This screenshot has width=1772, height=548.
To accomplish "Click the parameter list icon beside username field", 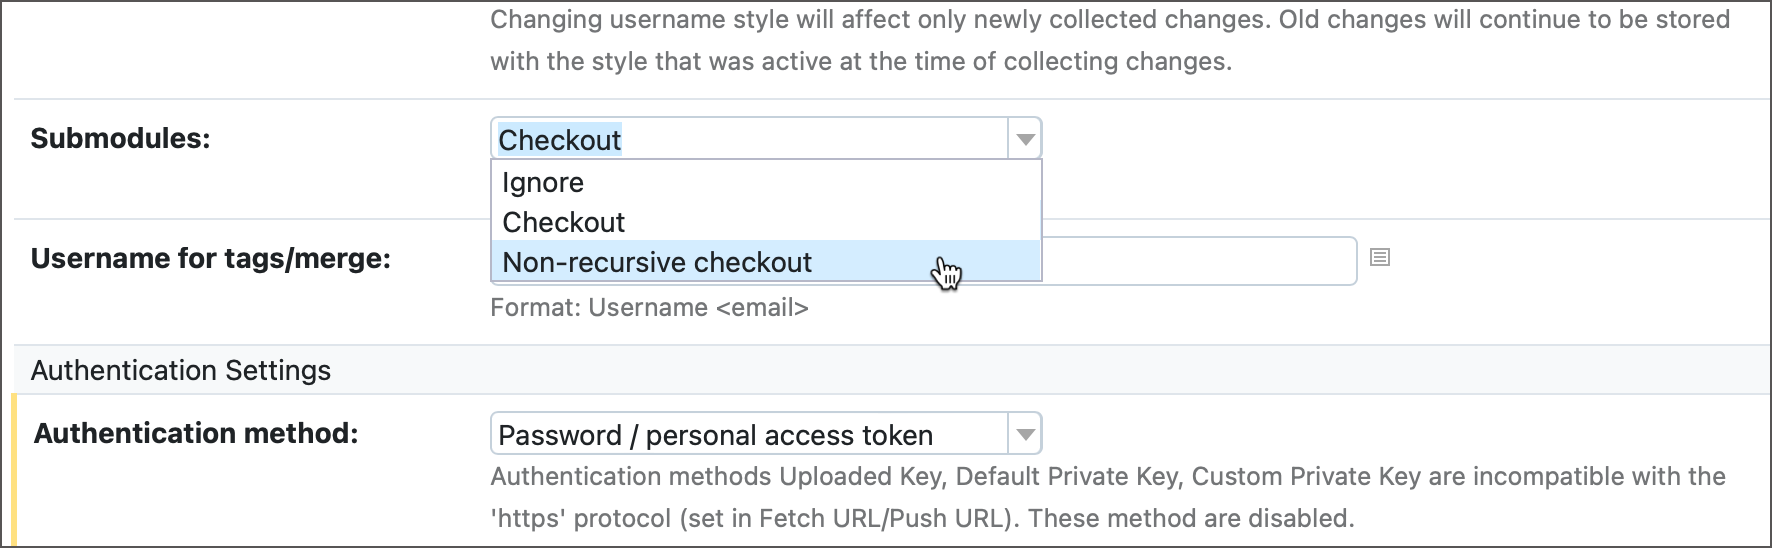I will 1380,258.
